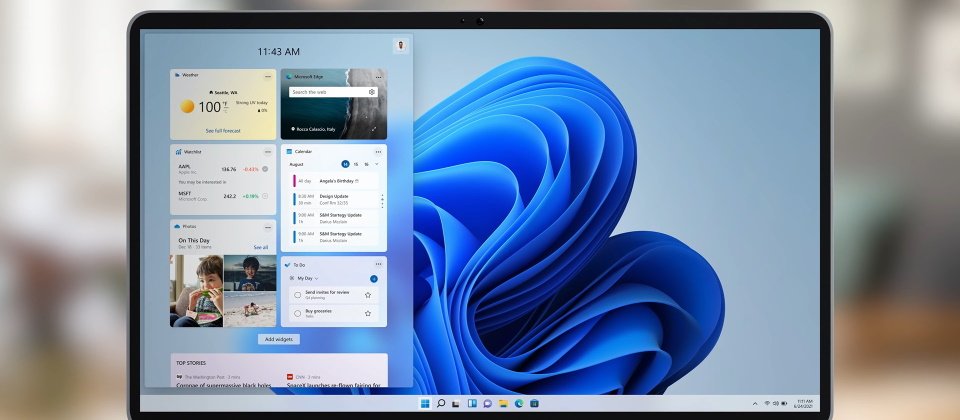The width and height of the screenshot is (960, 420).
Task: Click the Search the web field
Action: click(x=333, y=92)
